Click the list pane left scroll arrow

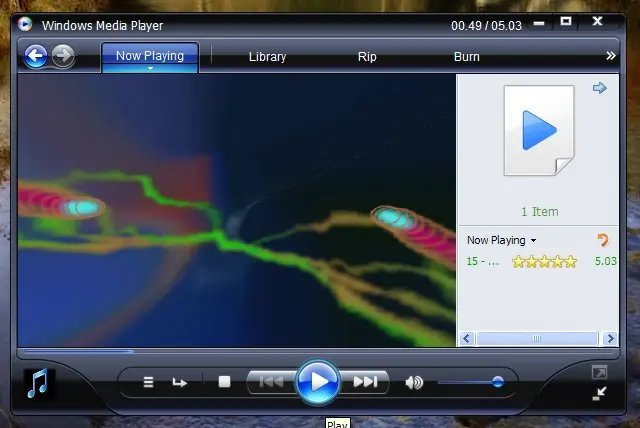pos(467,339)
